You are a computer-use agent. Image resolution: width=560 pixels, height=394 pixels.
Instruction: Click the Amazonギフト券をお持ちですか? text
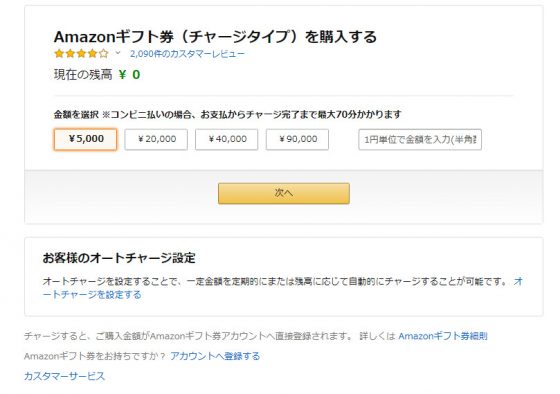pos(95,356)
